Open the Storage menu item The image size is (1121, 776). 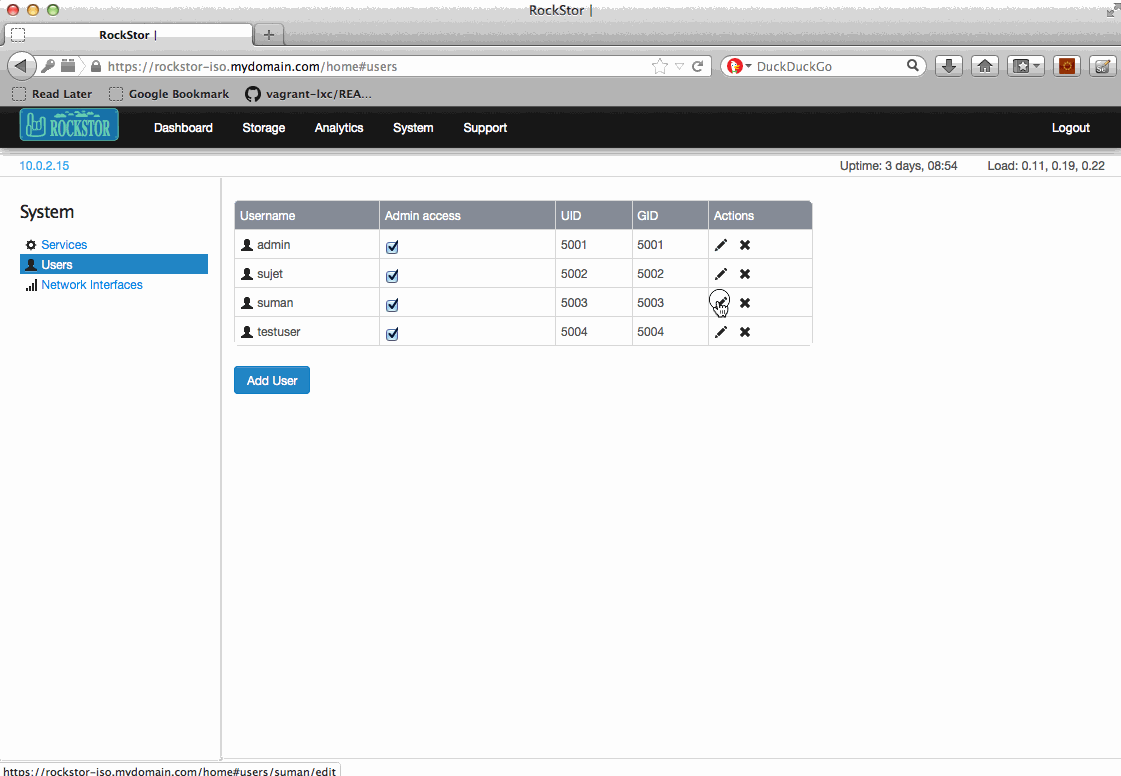coord(264,128)
